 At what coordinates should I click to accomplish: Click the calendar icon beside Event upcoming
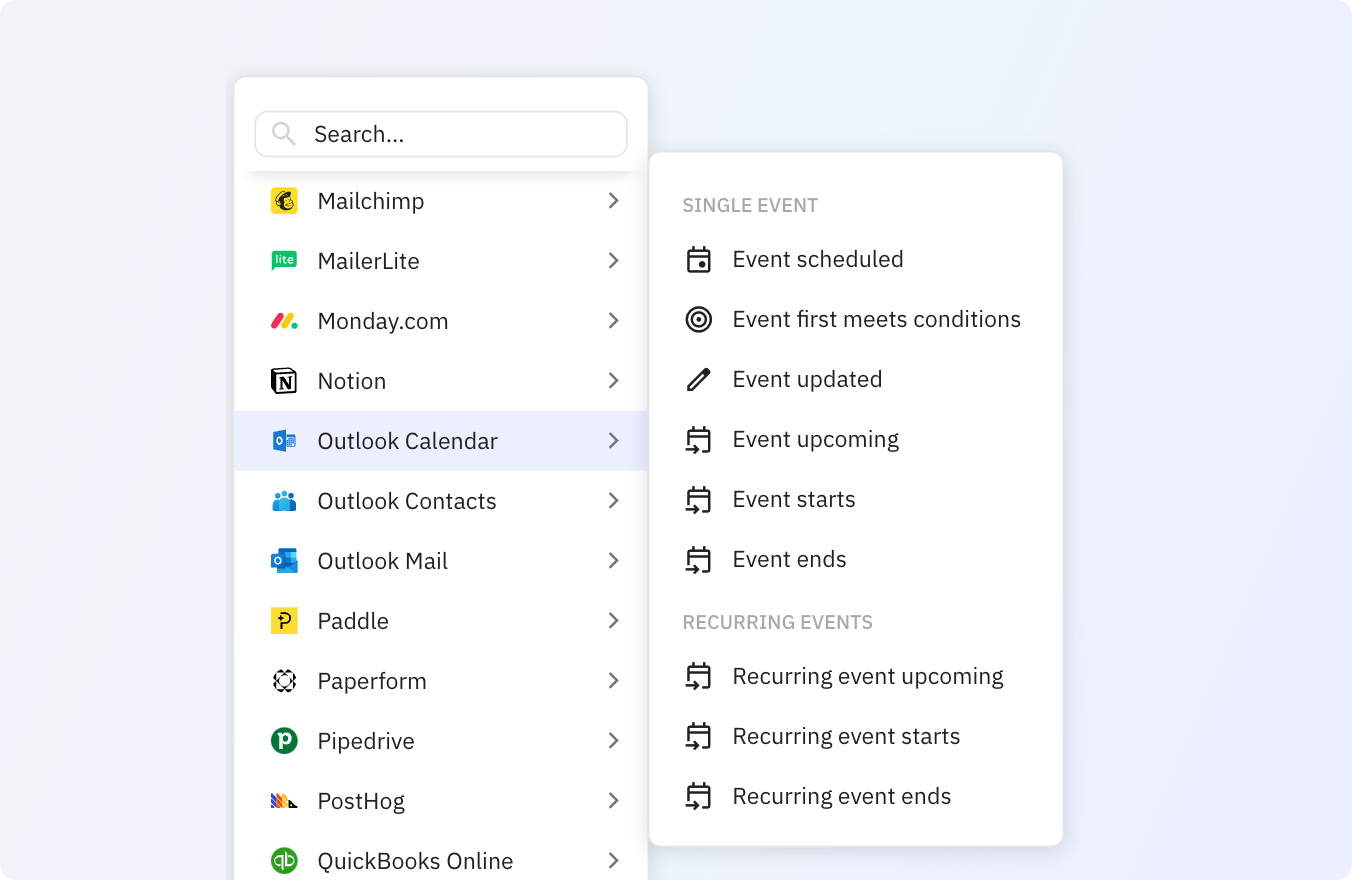pos(699,440)
